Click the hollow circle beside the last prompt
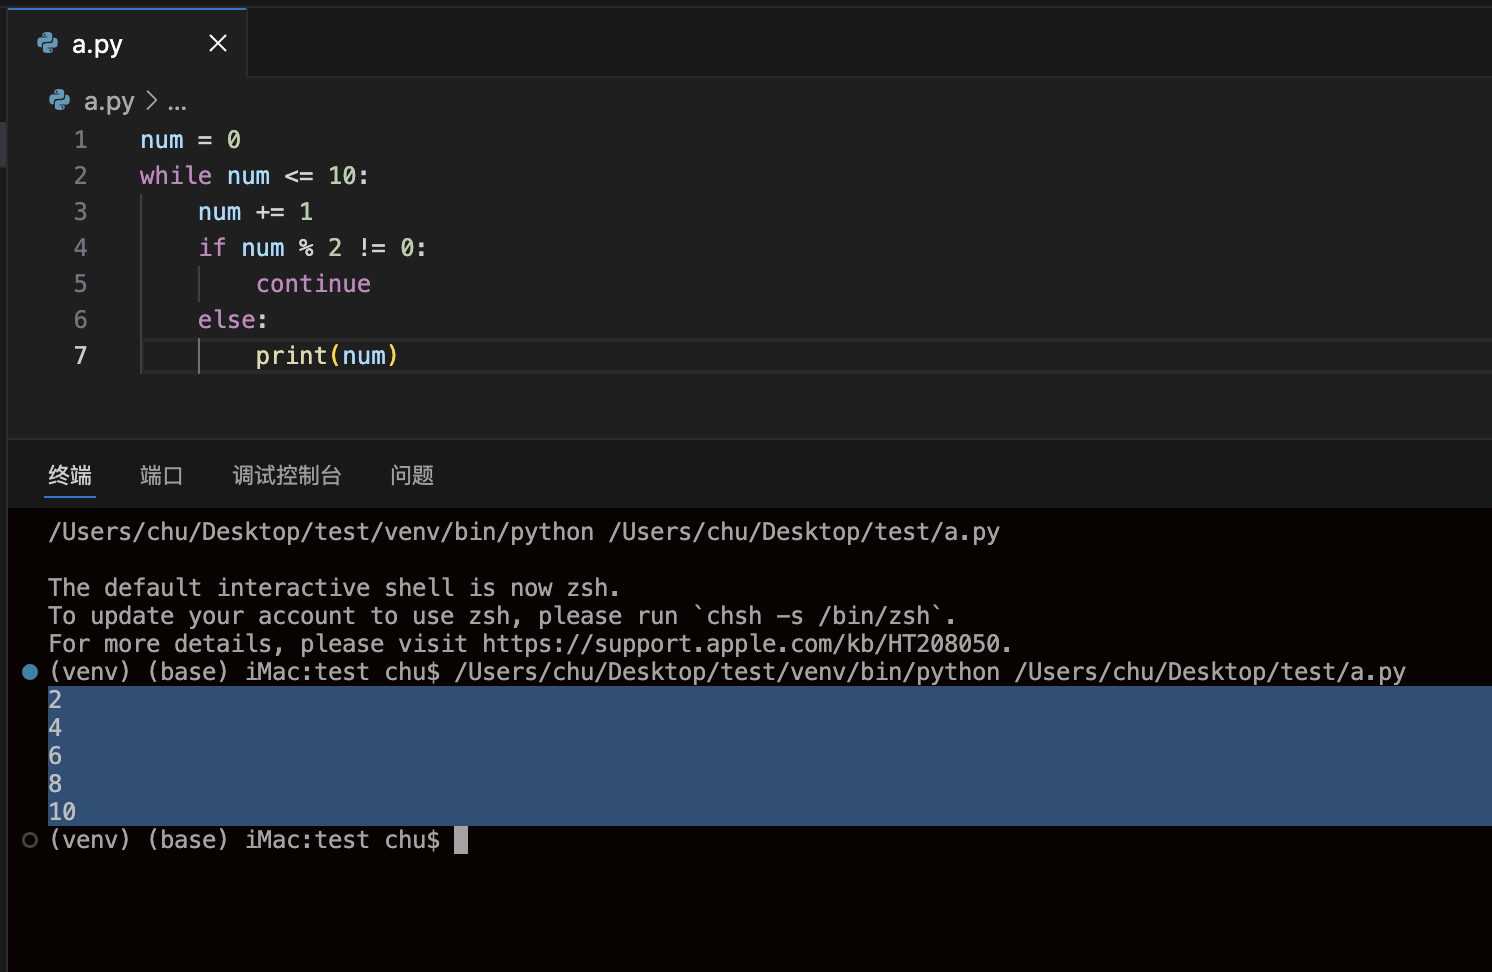 tap(30, 840)
